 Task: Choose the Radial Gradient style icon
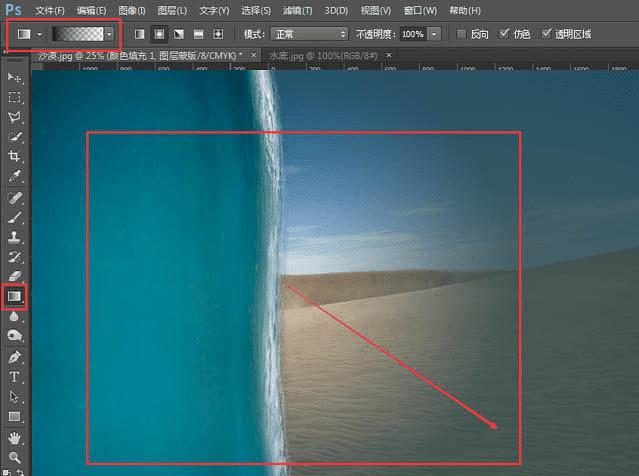tap(159, 34)
